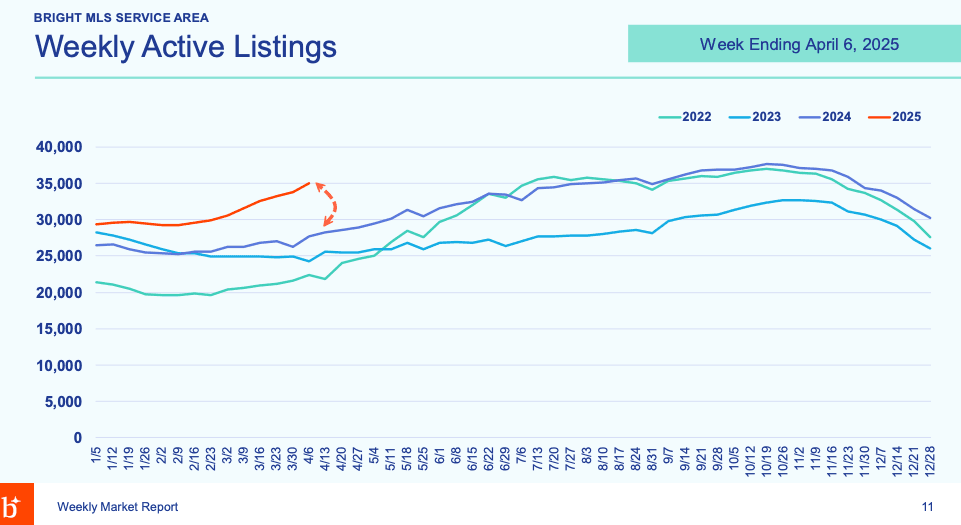Select the 5,000 y-axis label
This screenshot has width=961, height=525.
tap(63, 402)
